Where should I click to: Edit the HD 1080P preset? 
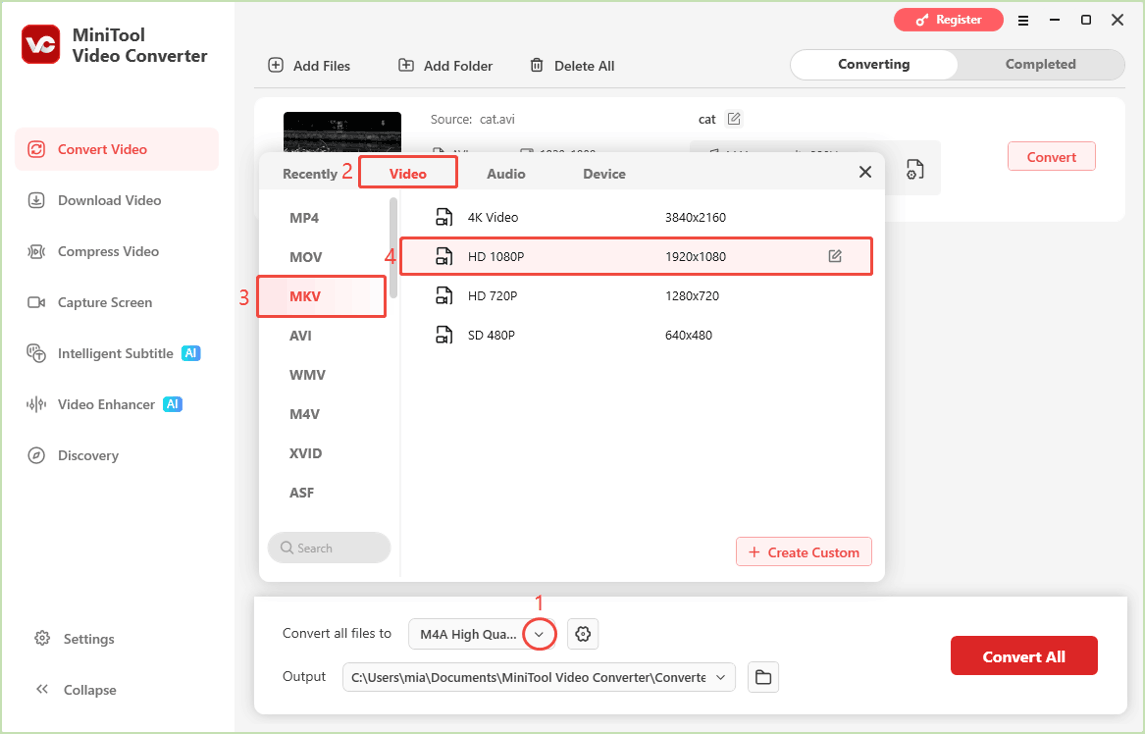835,256
